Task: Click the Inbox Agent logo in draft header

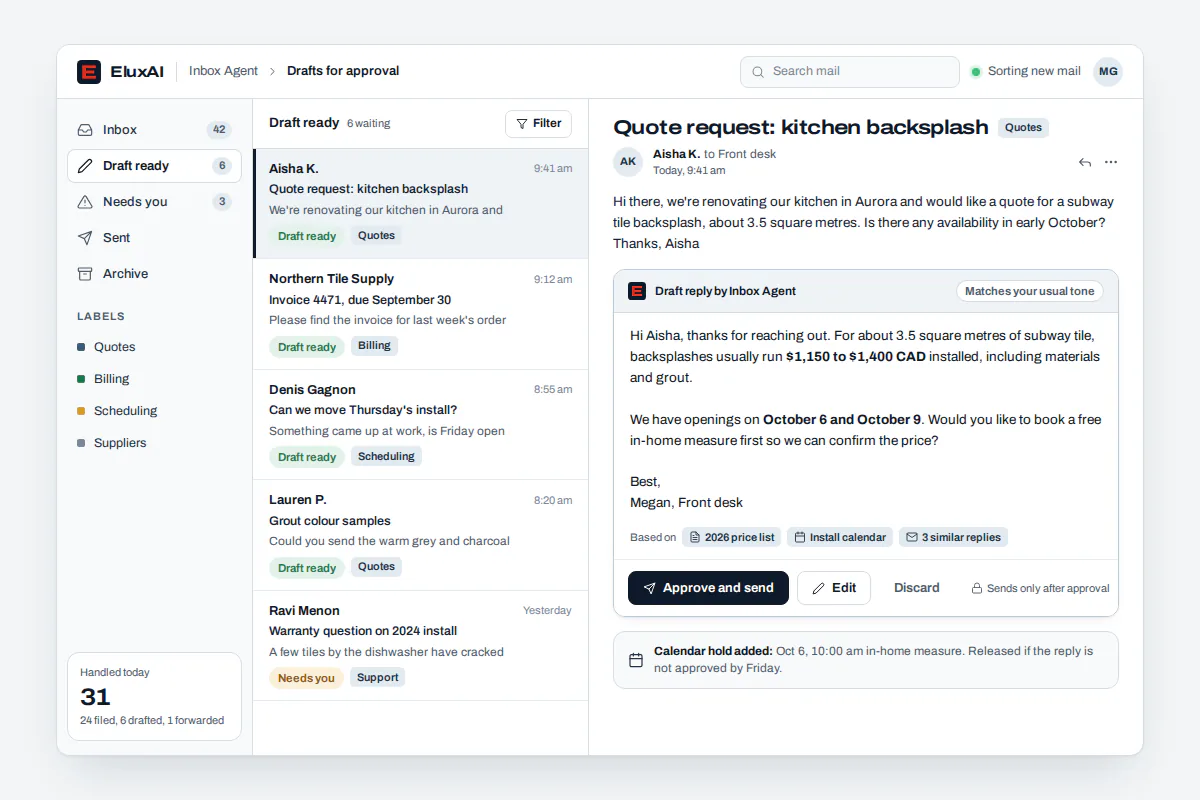Action: tap(637, 291)
